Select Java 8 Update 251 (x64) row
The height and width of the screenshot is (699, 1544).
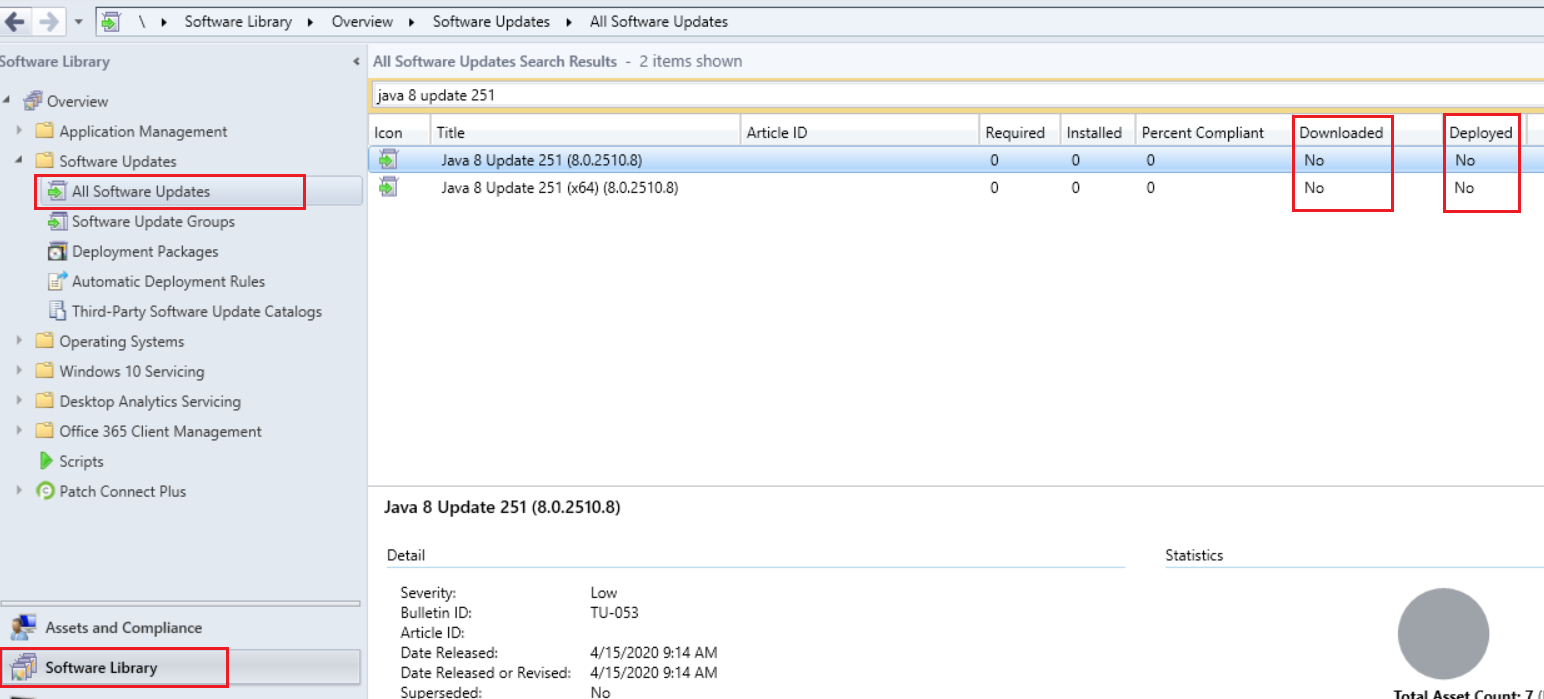click(956, 187)
